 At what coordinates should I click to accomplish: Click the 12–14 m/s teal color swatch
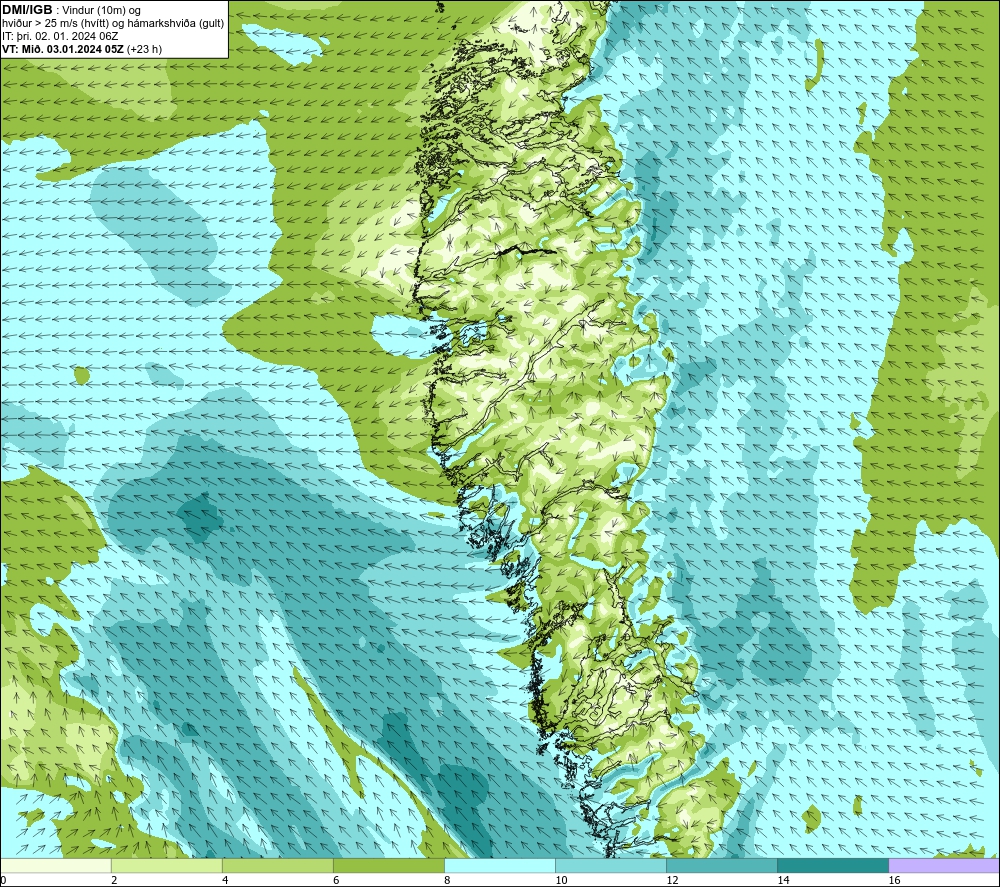coord(721,865)
